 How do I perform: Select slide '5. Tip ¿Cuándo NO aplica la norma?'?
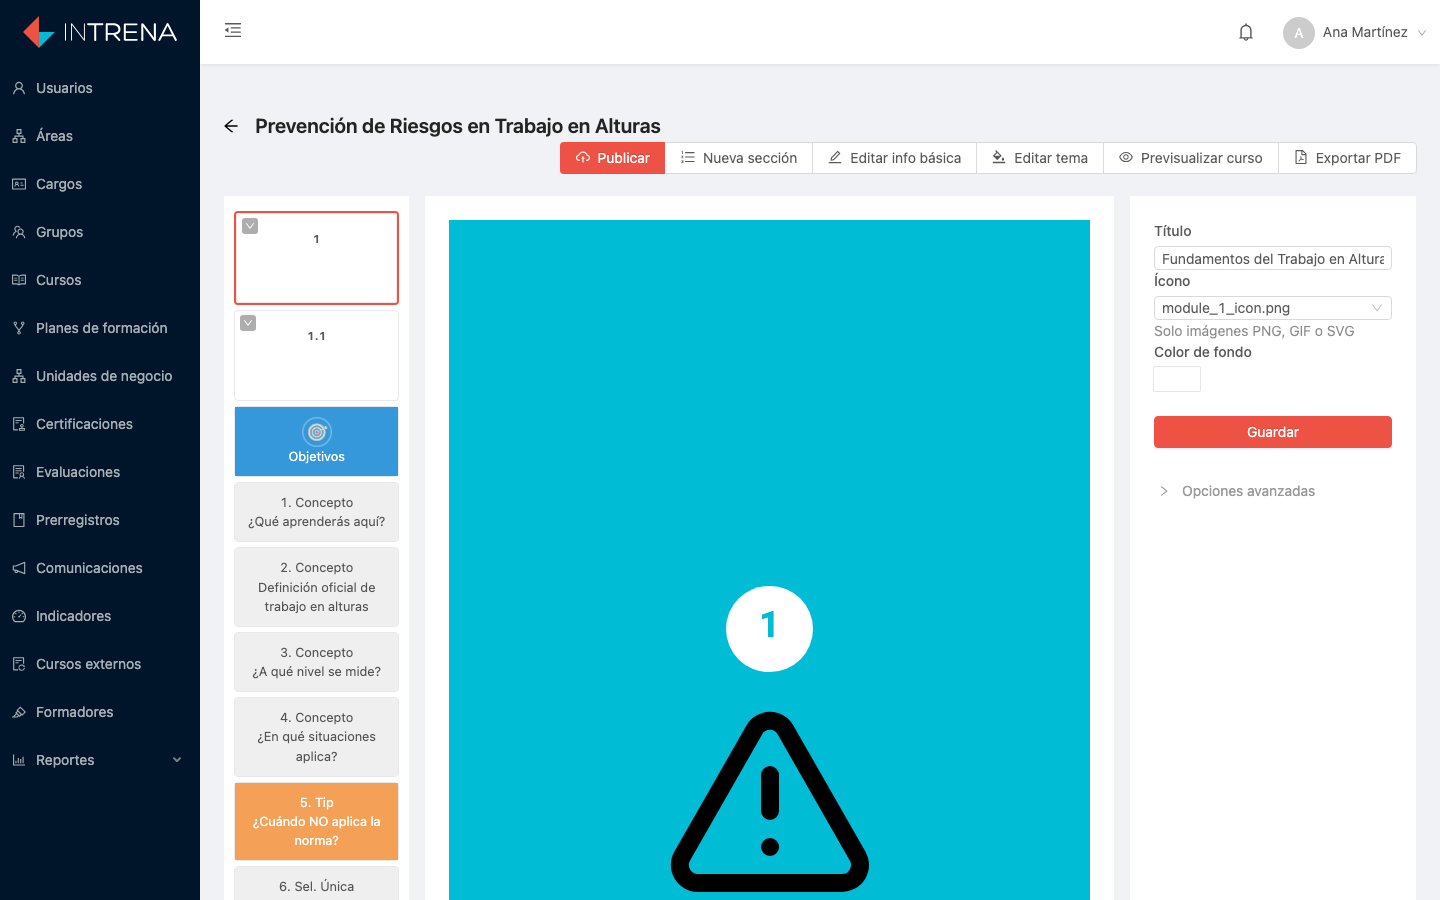pyautogui.click(x=316, y=821)
